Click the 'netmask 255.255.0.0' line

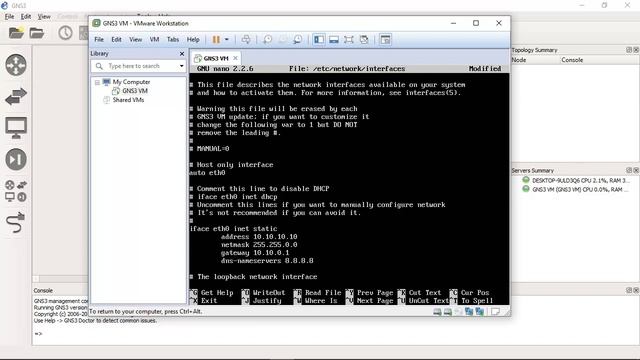point(259,245)
